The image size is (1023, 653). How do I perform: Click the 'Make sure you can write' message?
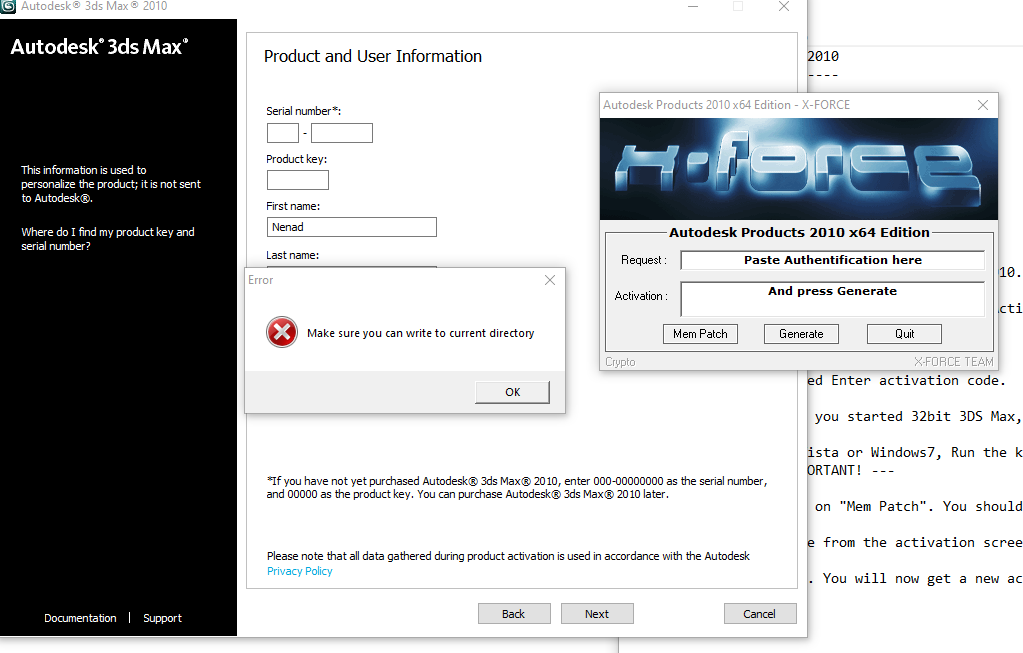point(420,333)
